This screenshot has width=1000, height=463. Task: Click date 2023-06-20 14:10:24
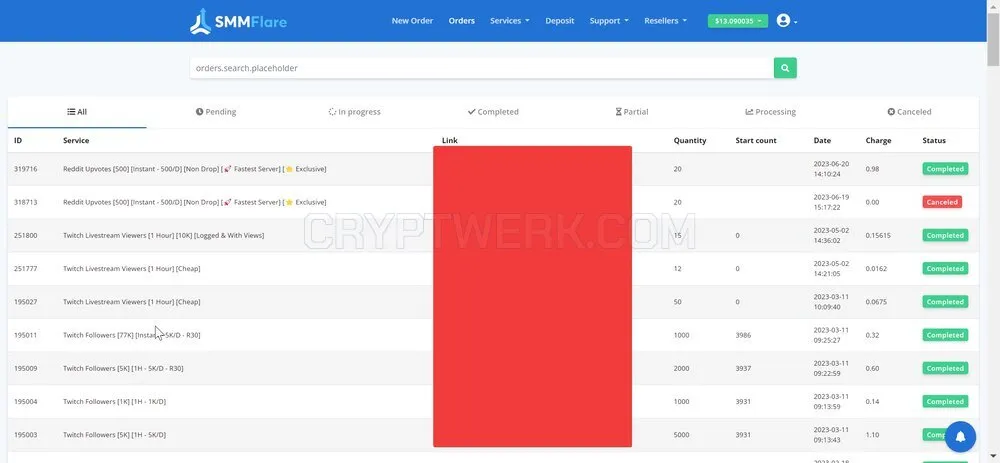[x=831, y=169]
